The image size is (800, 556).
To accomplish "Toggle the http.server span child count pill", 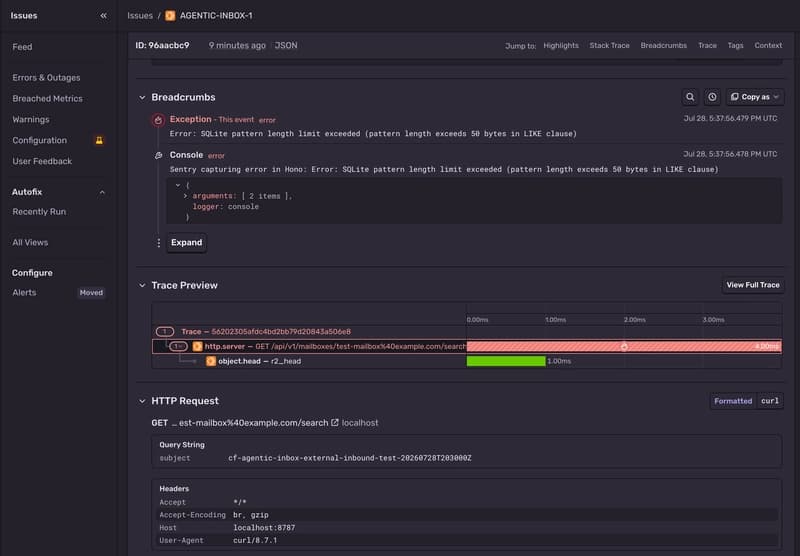I will pos(178,346).
